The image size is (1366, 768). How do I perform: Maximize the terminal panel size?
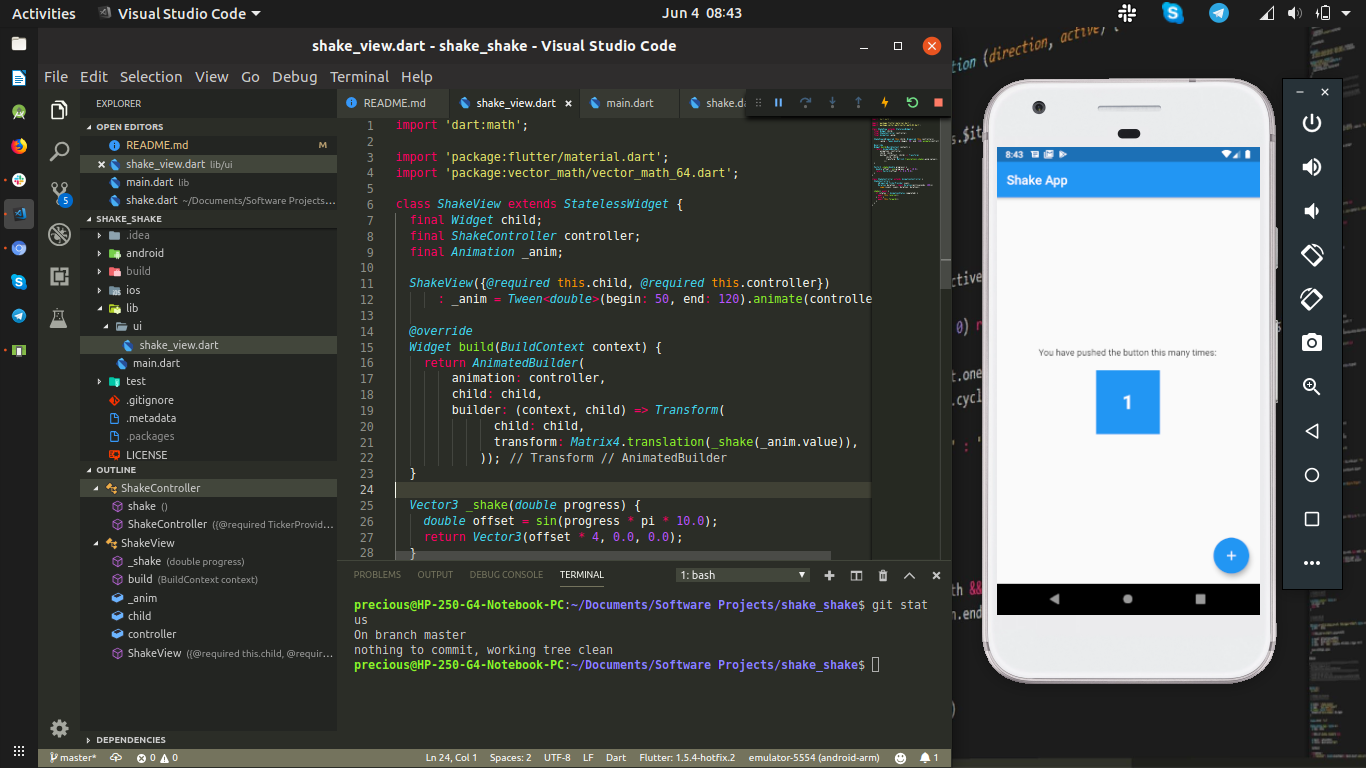(x=909, y=575)
